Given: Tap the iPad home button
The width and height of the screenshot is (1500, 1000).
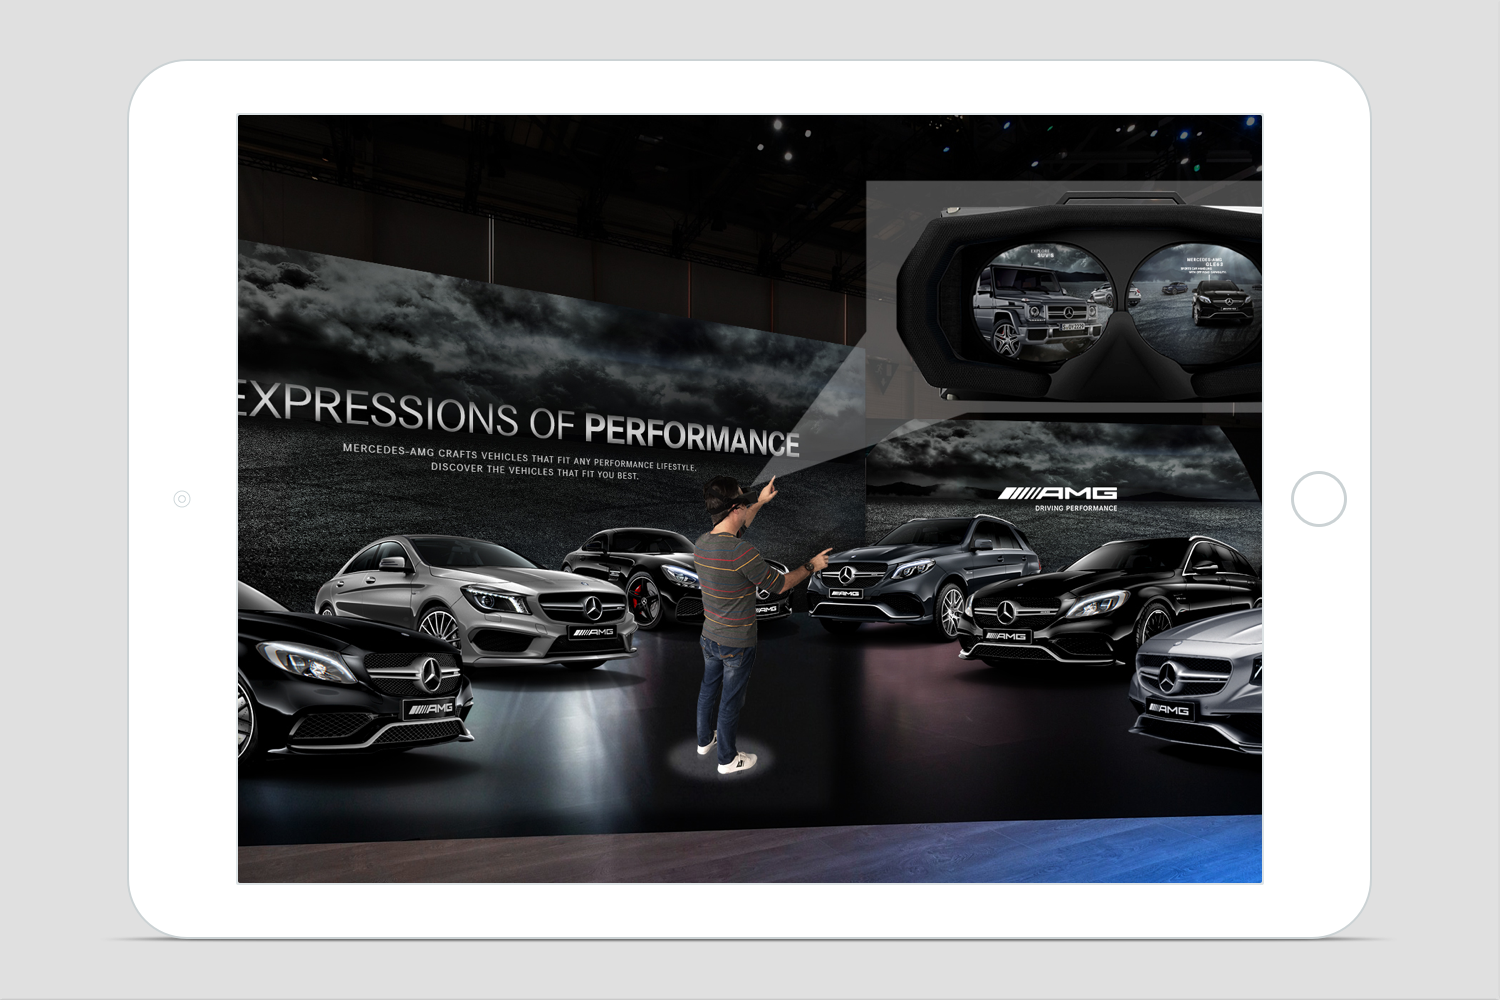Looking at the screenshot, I should click(1318, 499).
